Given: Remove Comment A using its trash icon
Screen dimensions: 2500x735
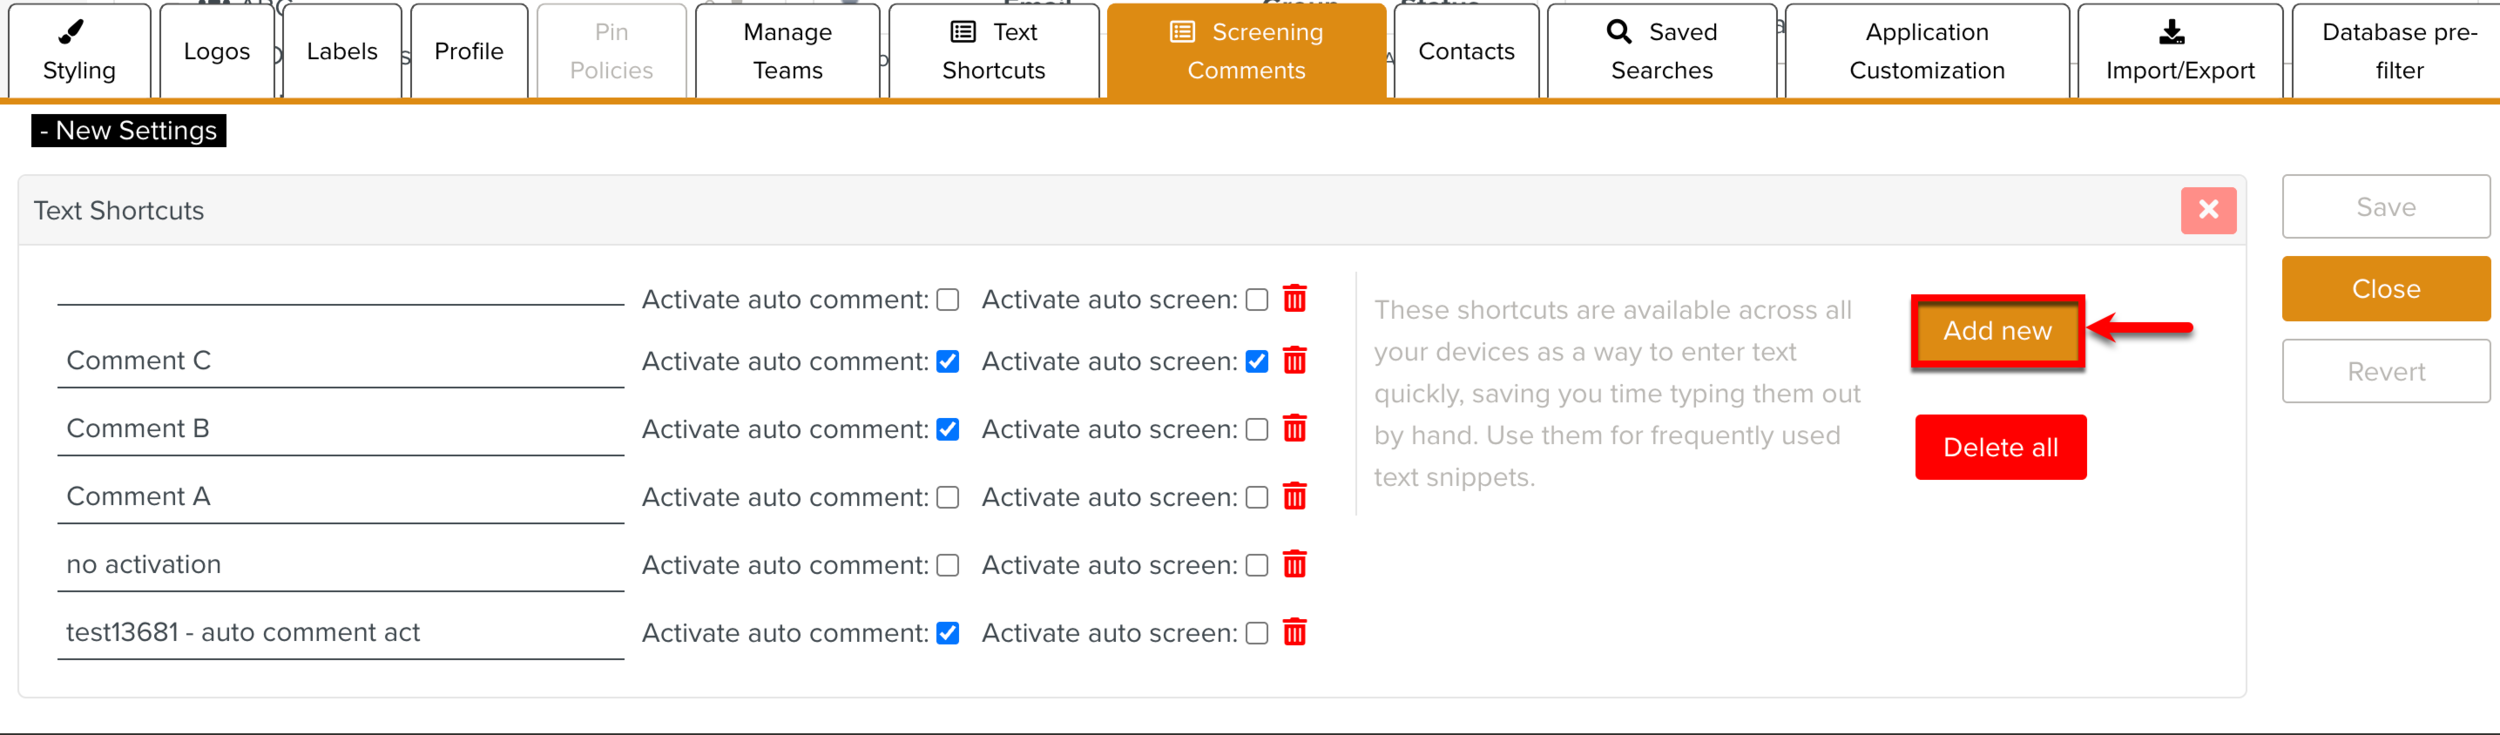Looking at the screenshot, I should (x=1294, y=496).
